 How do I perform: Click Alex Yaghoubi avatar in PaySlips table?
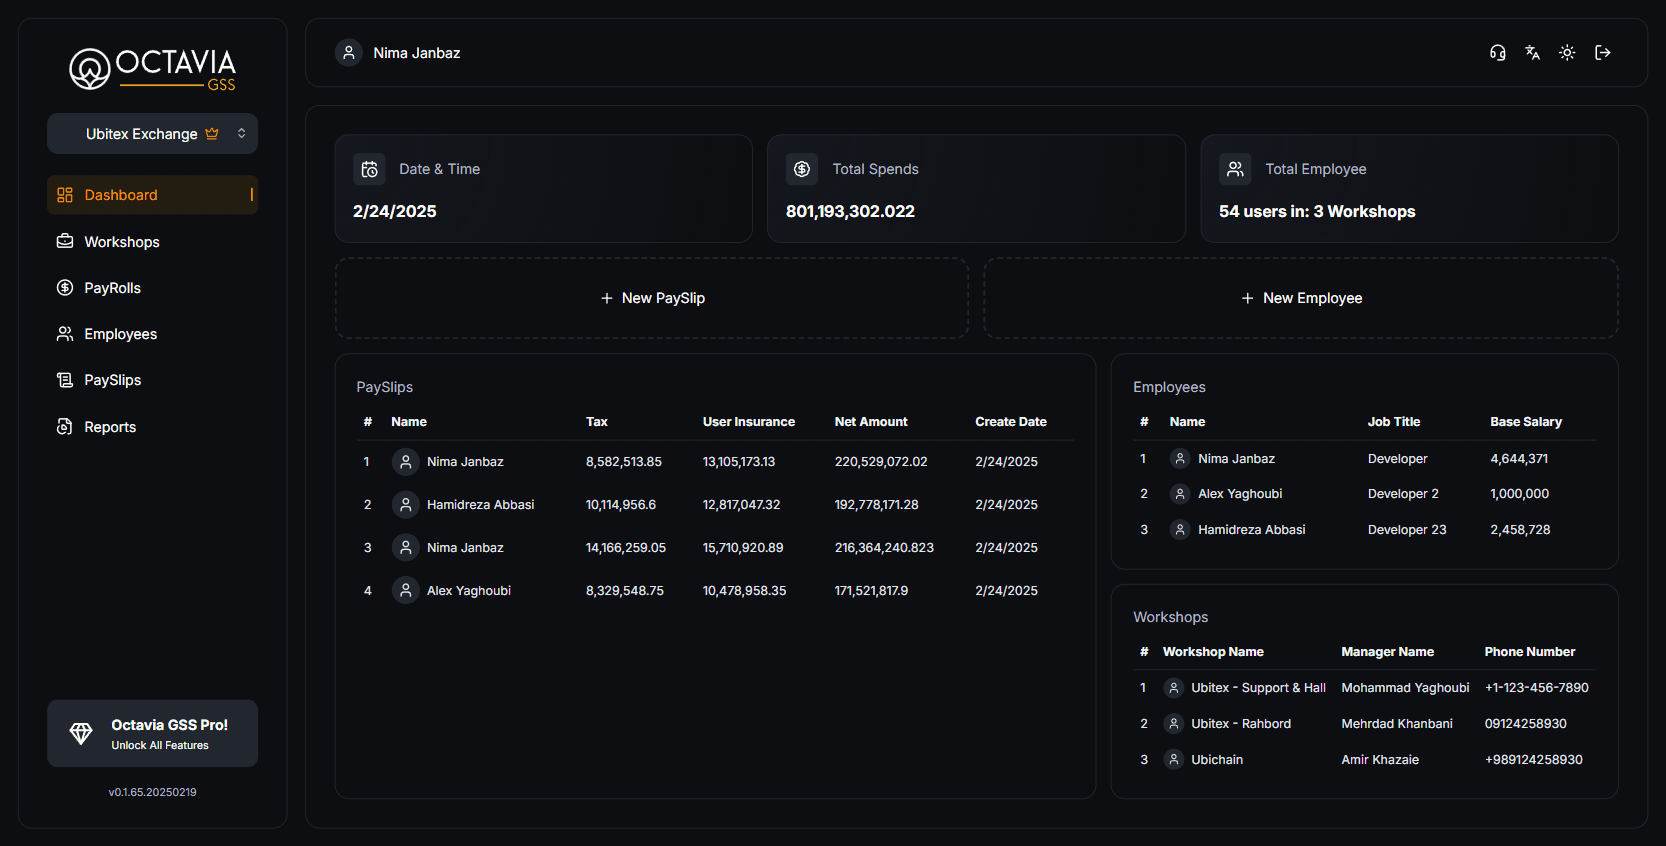405,591
